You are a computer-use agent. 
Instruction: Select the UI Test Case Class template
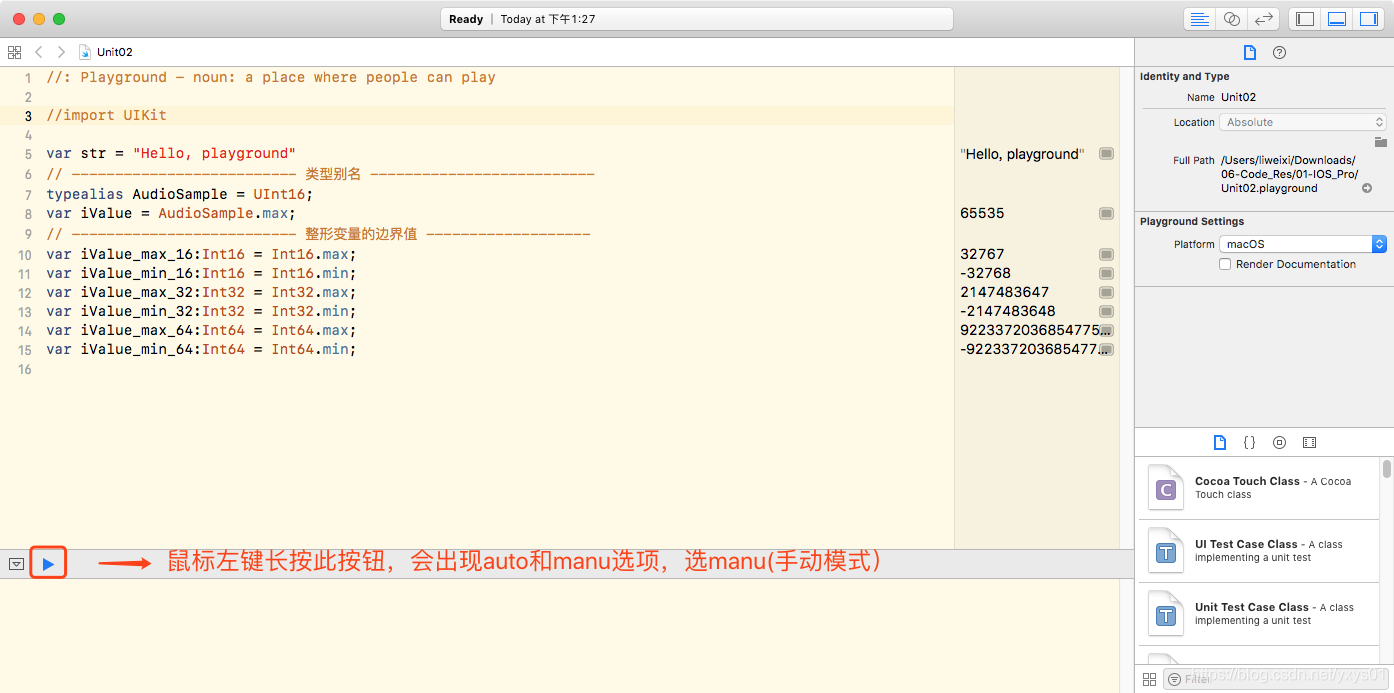(x=1259, y=551)
